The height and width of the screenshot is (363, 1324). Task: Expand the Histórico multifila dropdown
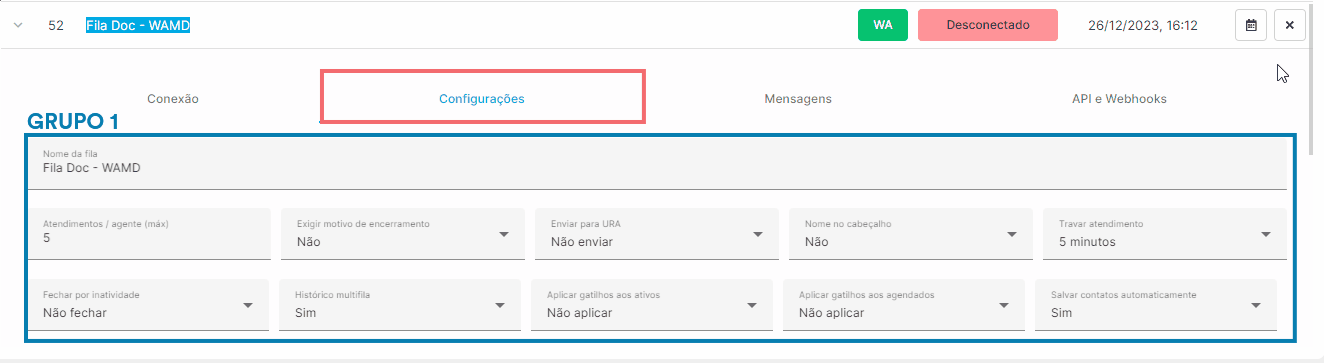pos(400,305)
